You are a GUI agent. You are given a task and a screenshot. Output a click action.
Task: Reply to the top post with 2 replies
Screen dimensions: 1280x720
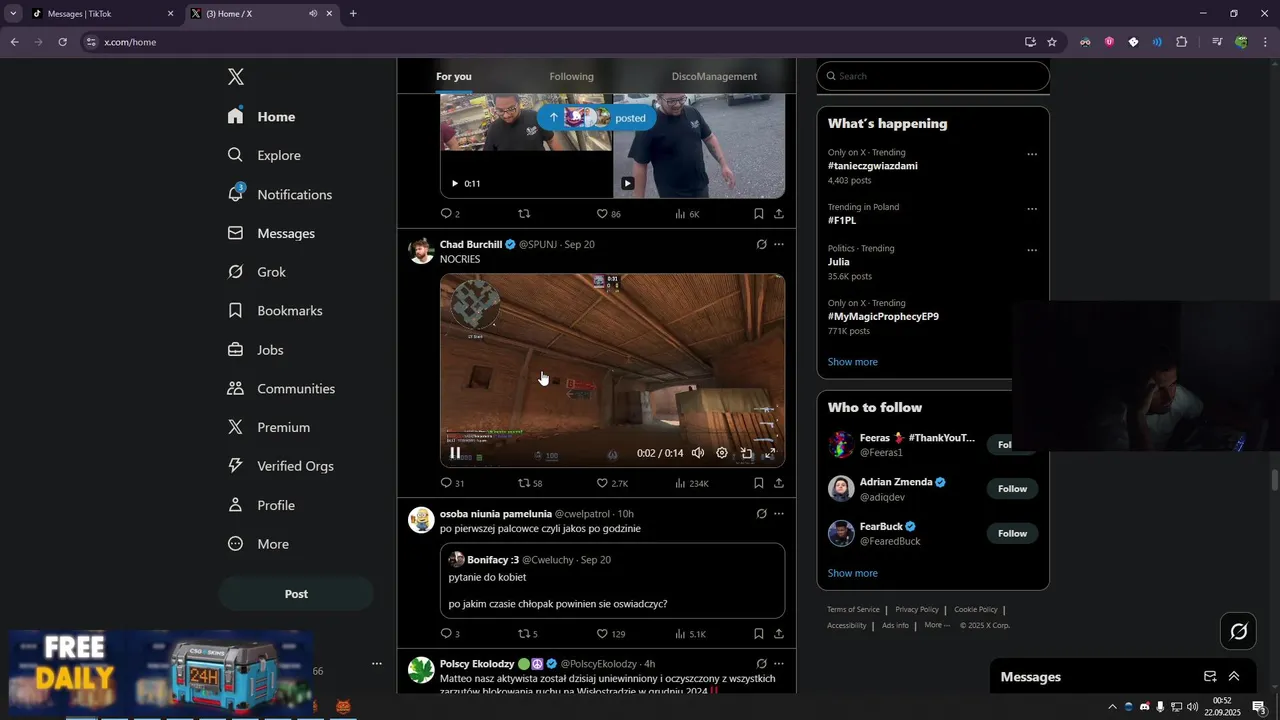pos(450,214)
